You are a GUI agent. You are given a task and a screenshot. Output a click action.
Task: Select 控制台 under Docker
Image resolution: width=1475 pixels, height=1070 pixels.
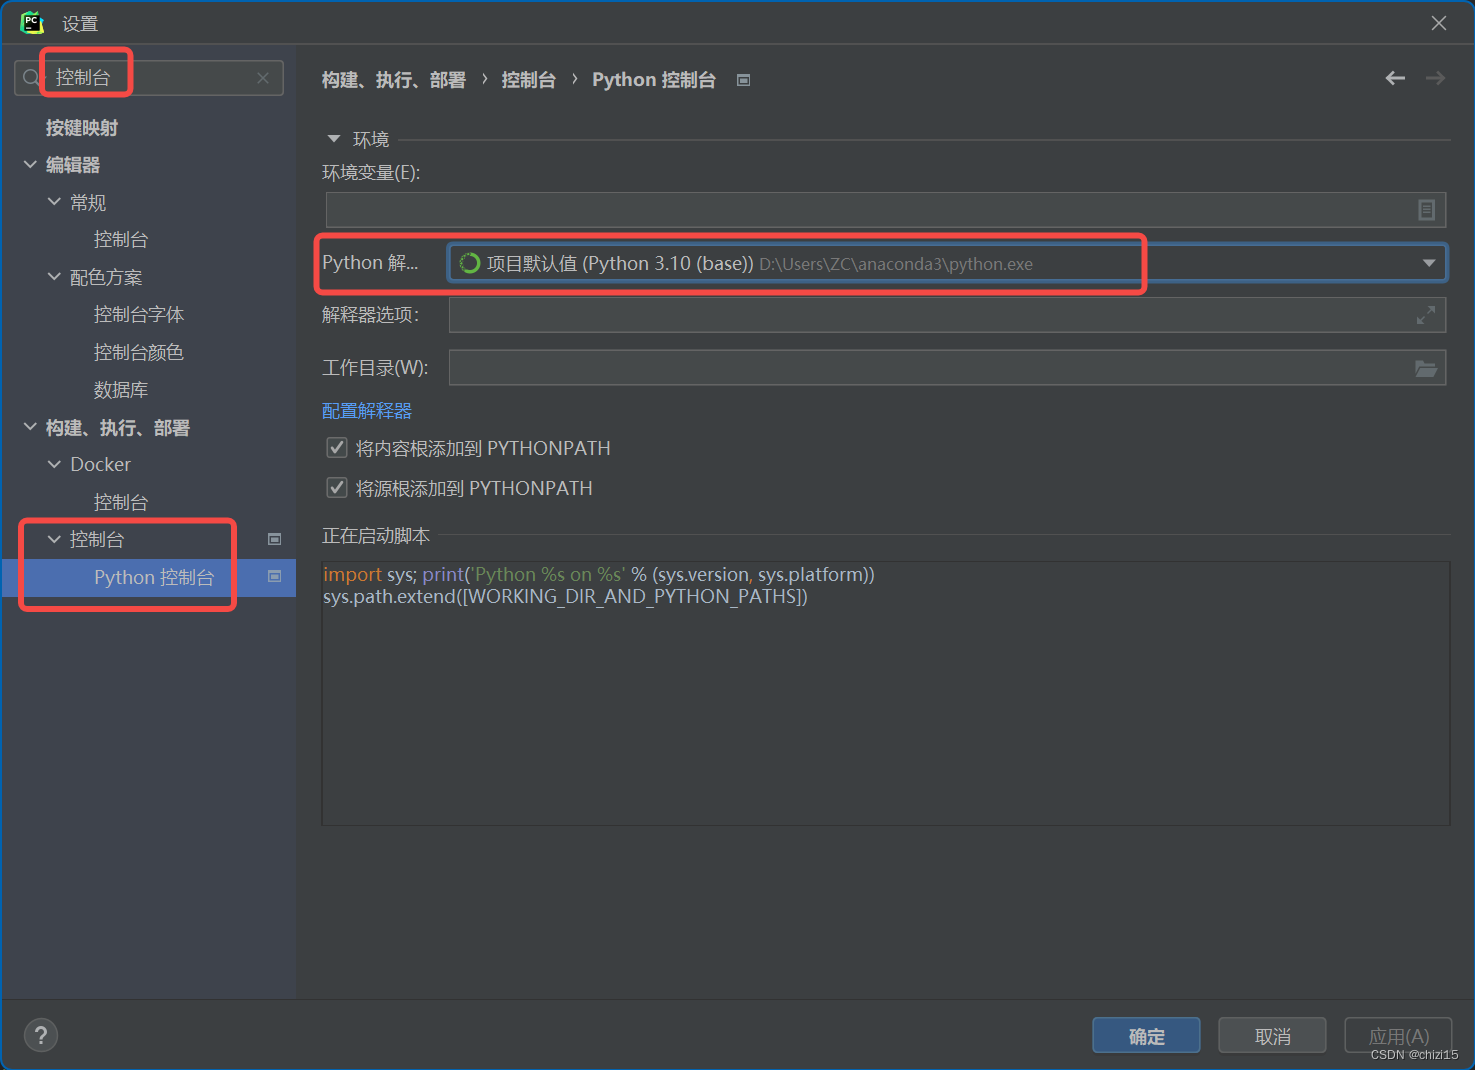[x=121, y=502]
